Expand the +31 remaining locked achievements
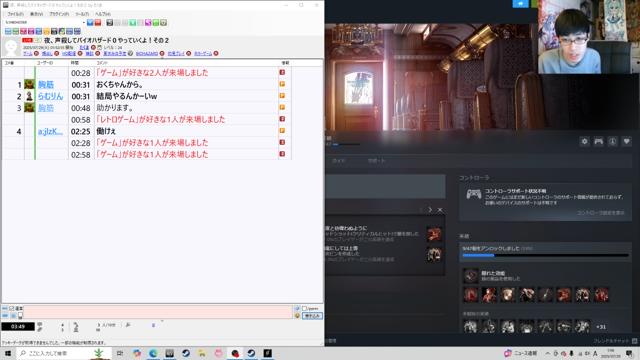The image size is (640, 360). tap(601, 327)
